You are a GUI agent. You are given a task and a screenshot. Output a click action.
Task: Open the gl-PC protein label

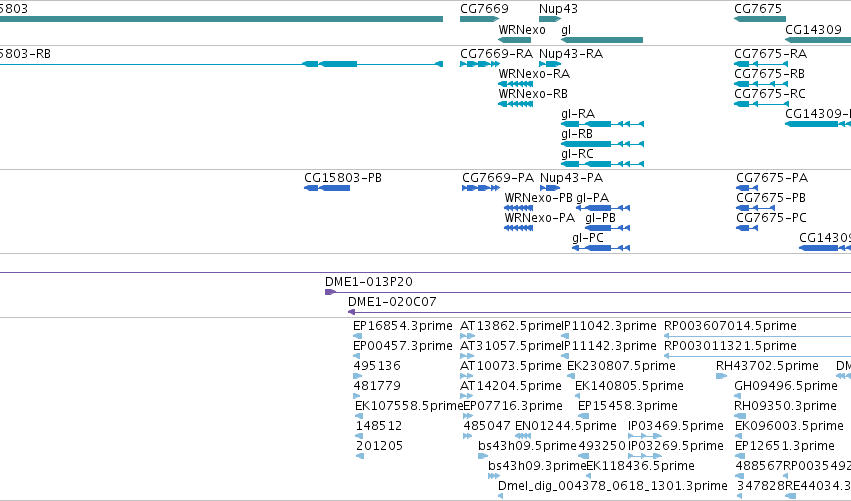tap(588, 238)
